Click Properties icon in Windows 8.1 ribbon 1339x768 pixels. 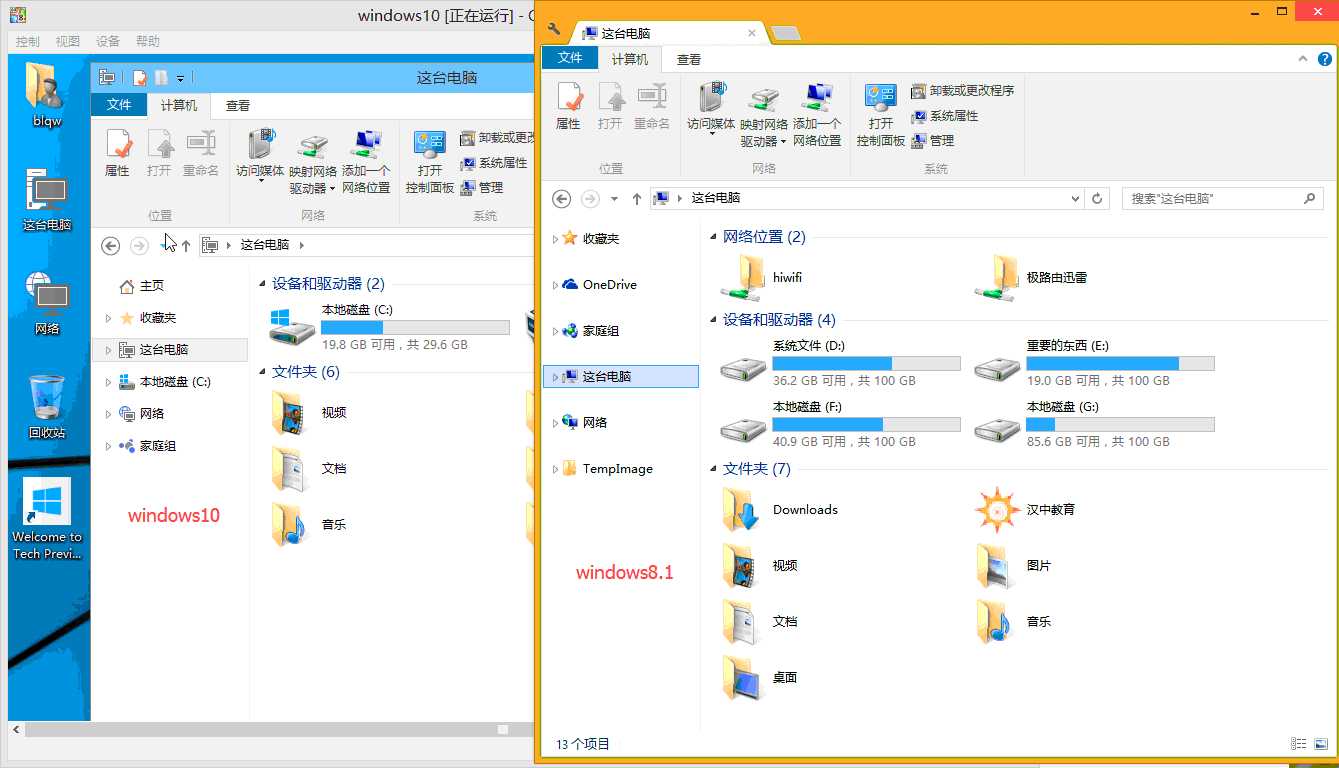[x=568, y=107]
